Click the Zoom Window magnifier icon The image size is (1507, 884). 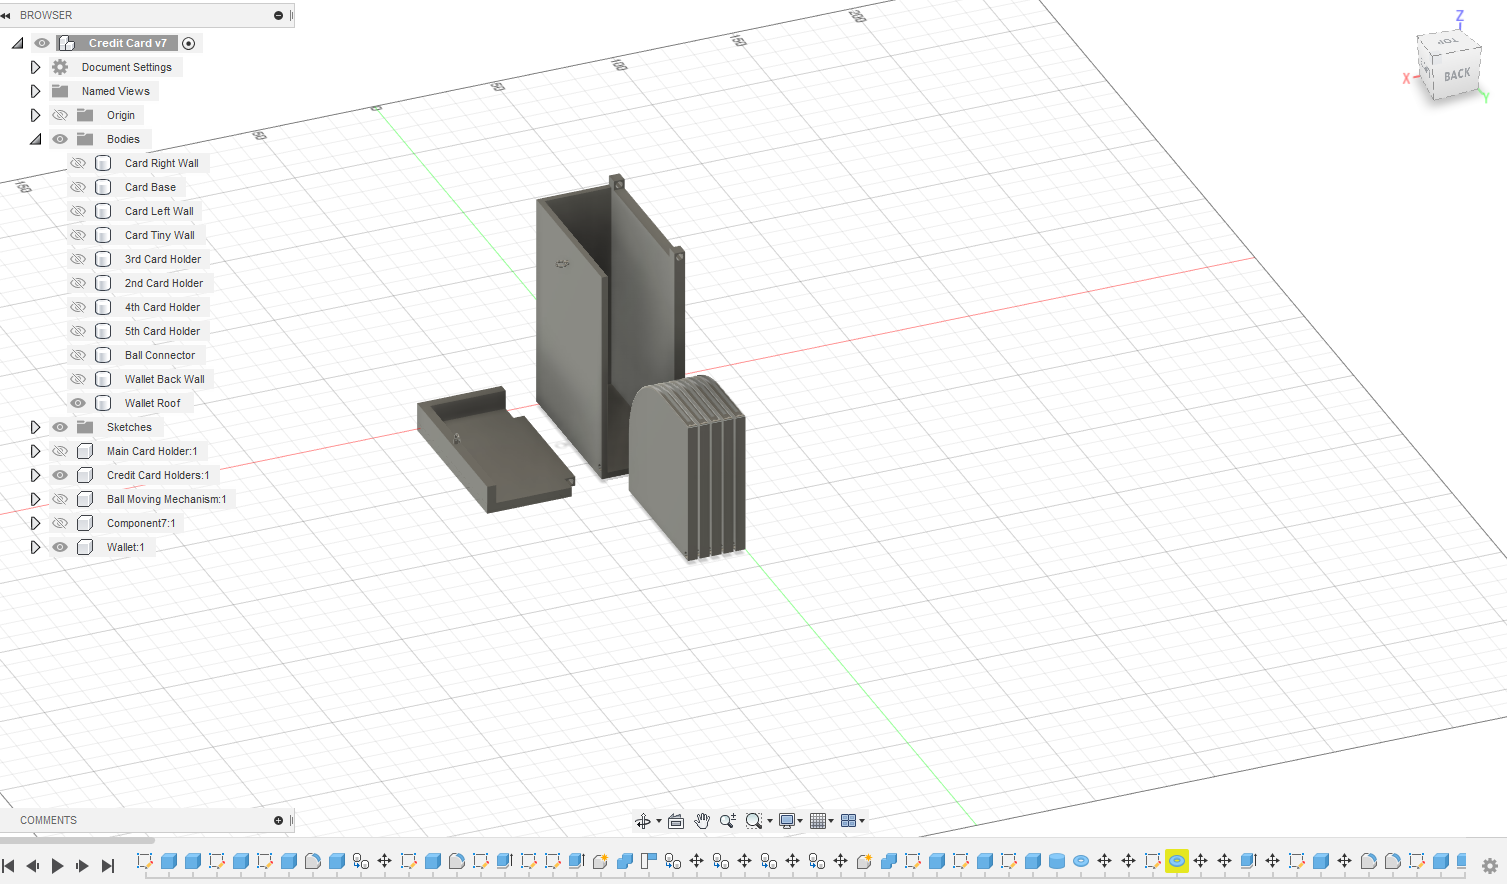(x=754, y=821)
